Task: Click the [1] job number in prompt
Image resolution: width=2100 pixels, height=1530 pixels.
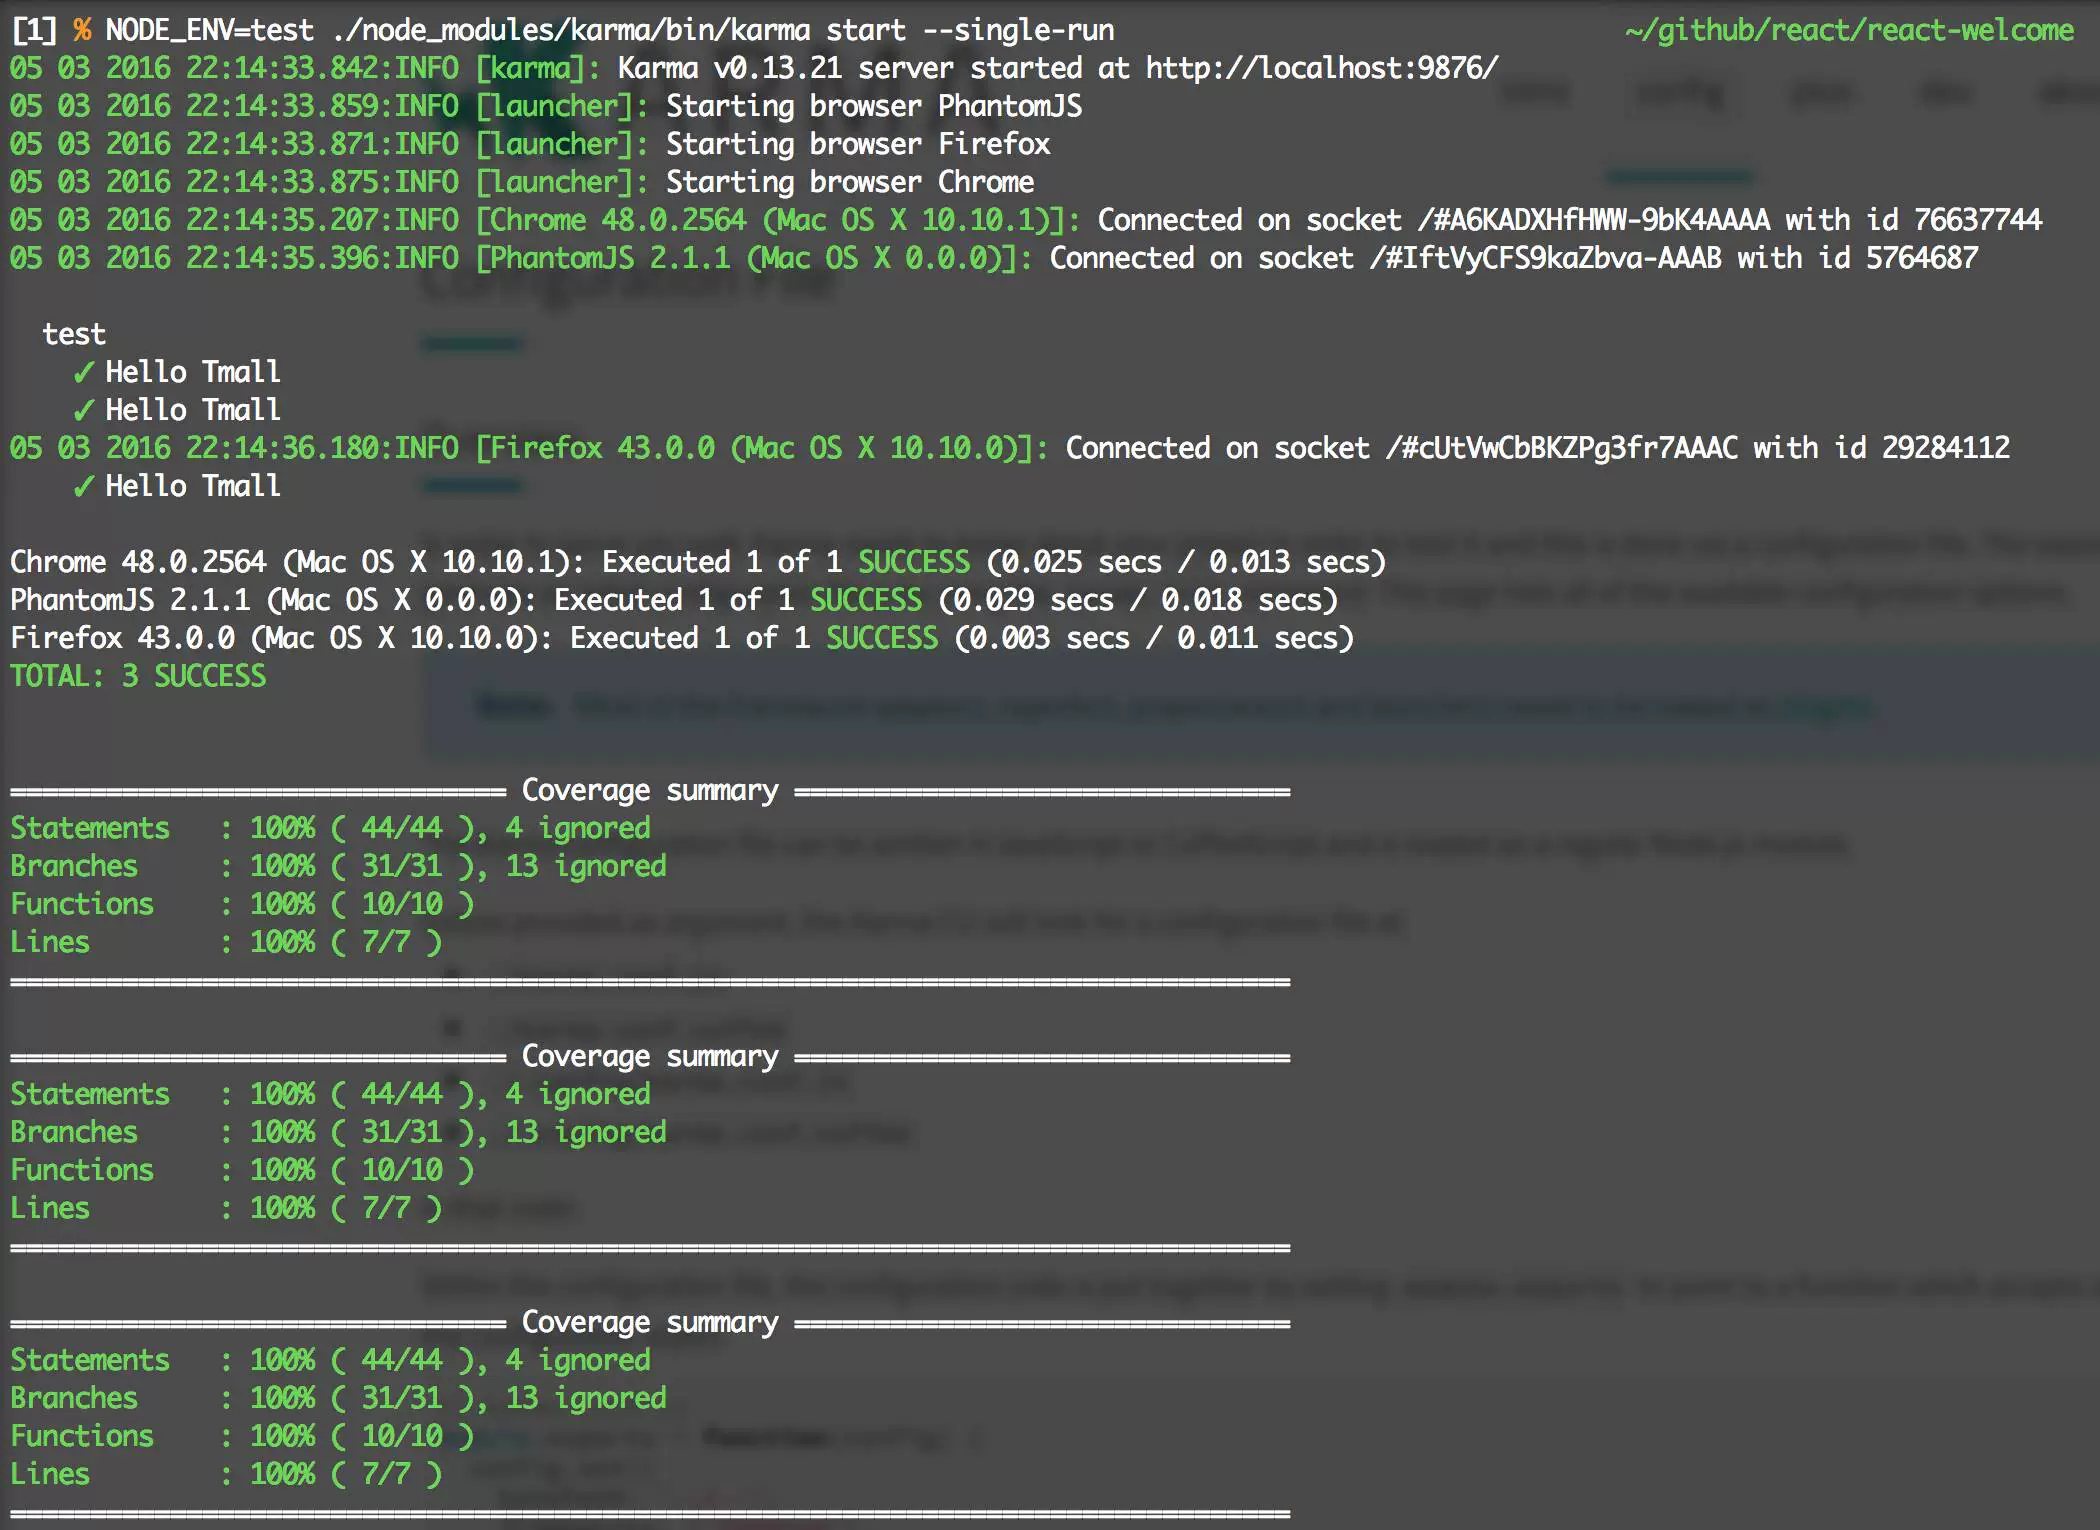Action: pos(34,30)
